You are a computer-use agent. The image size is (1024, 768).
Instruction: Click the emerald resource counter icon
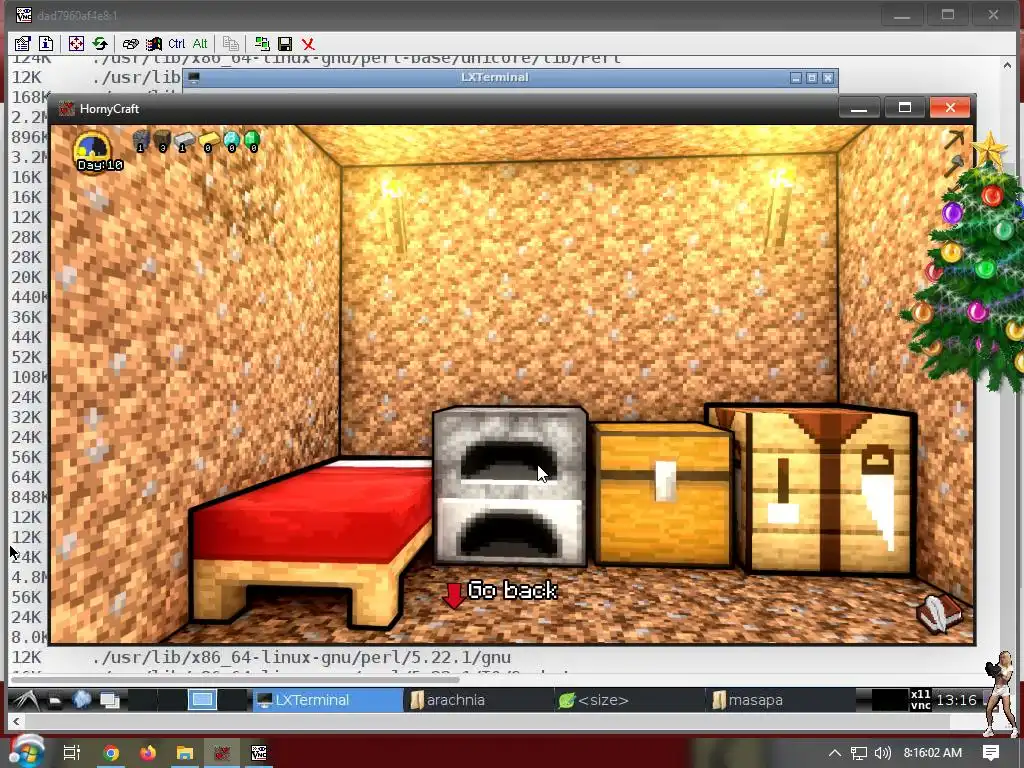[252, 141]
